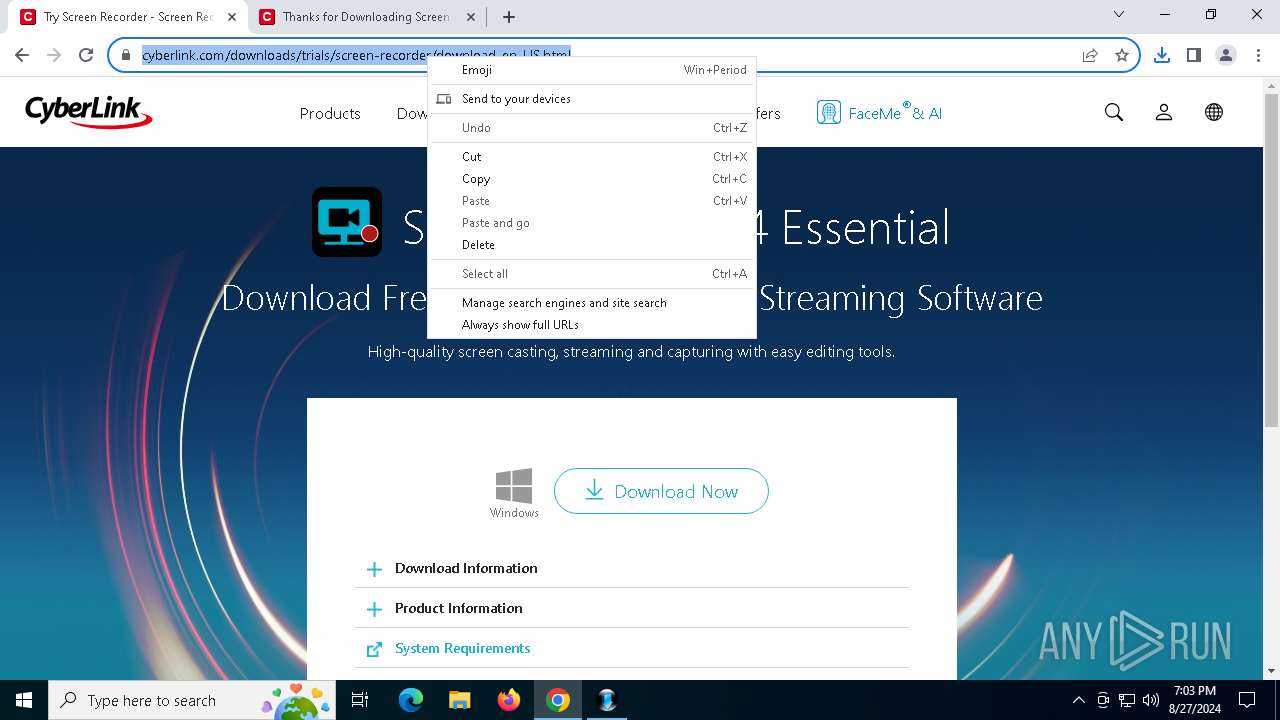Close the Try Screen Recorder tab
This screenshot has height=720, width=1280.
232,17
